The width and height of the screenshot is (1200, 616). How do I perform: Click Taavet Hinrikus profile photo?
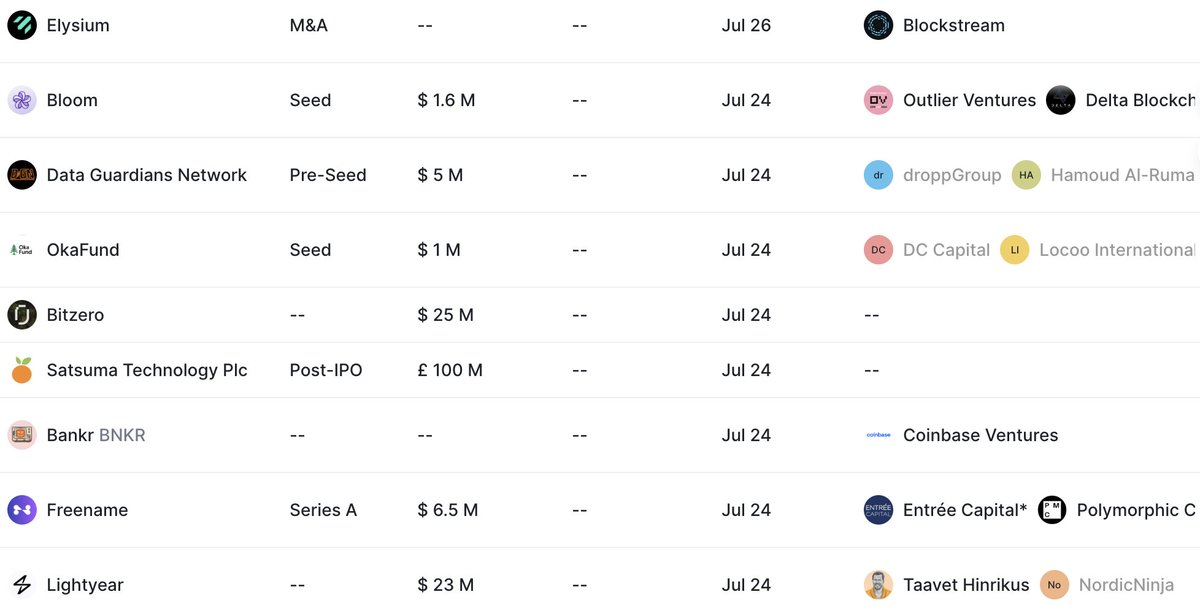(x=878, y=585)
